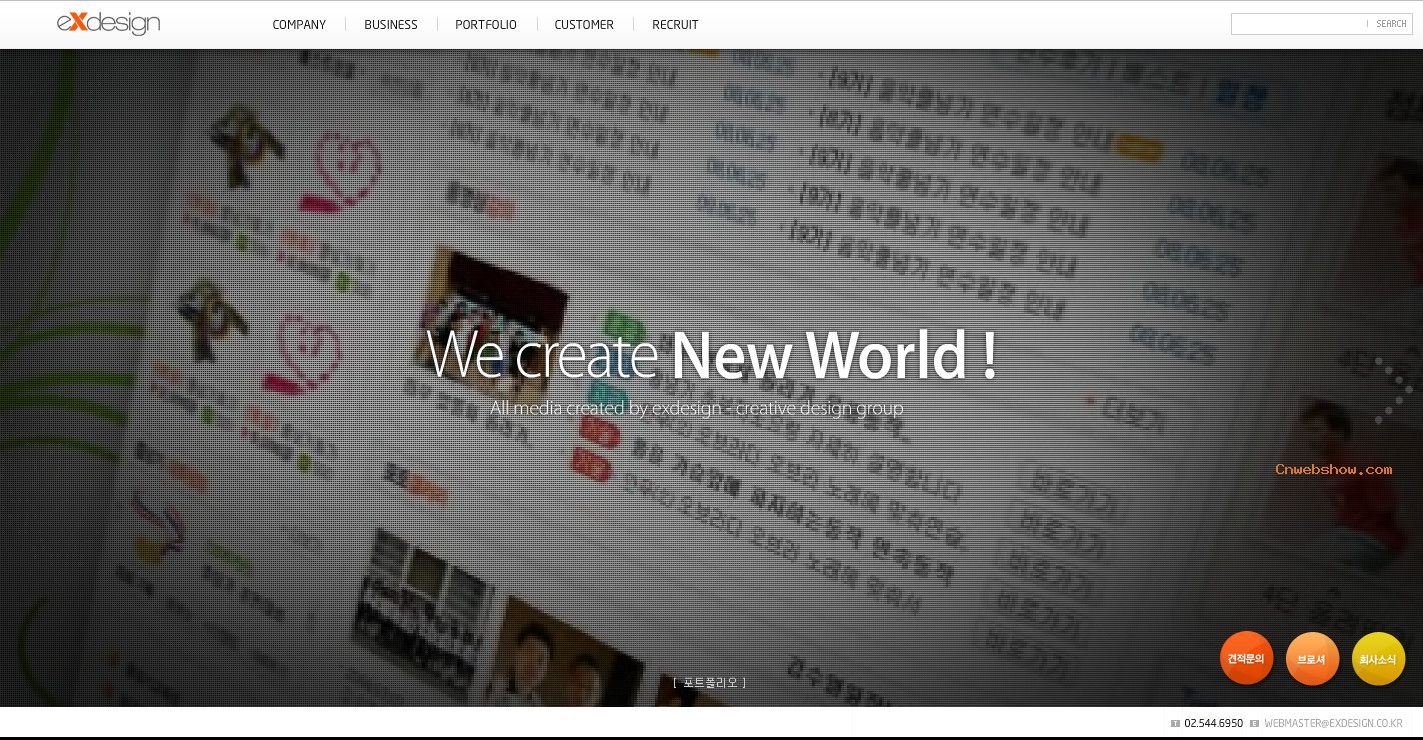Click the dotted arrow on right edge
The height and width of the screenshot is (740, 1423).
coord(1394,390)
